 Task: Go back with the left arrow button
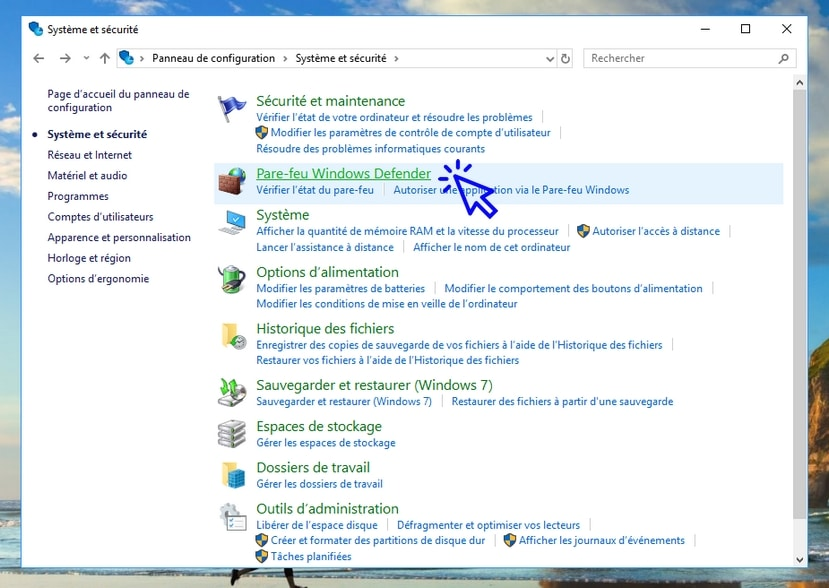click(x=39, y=58)
